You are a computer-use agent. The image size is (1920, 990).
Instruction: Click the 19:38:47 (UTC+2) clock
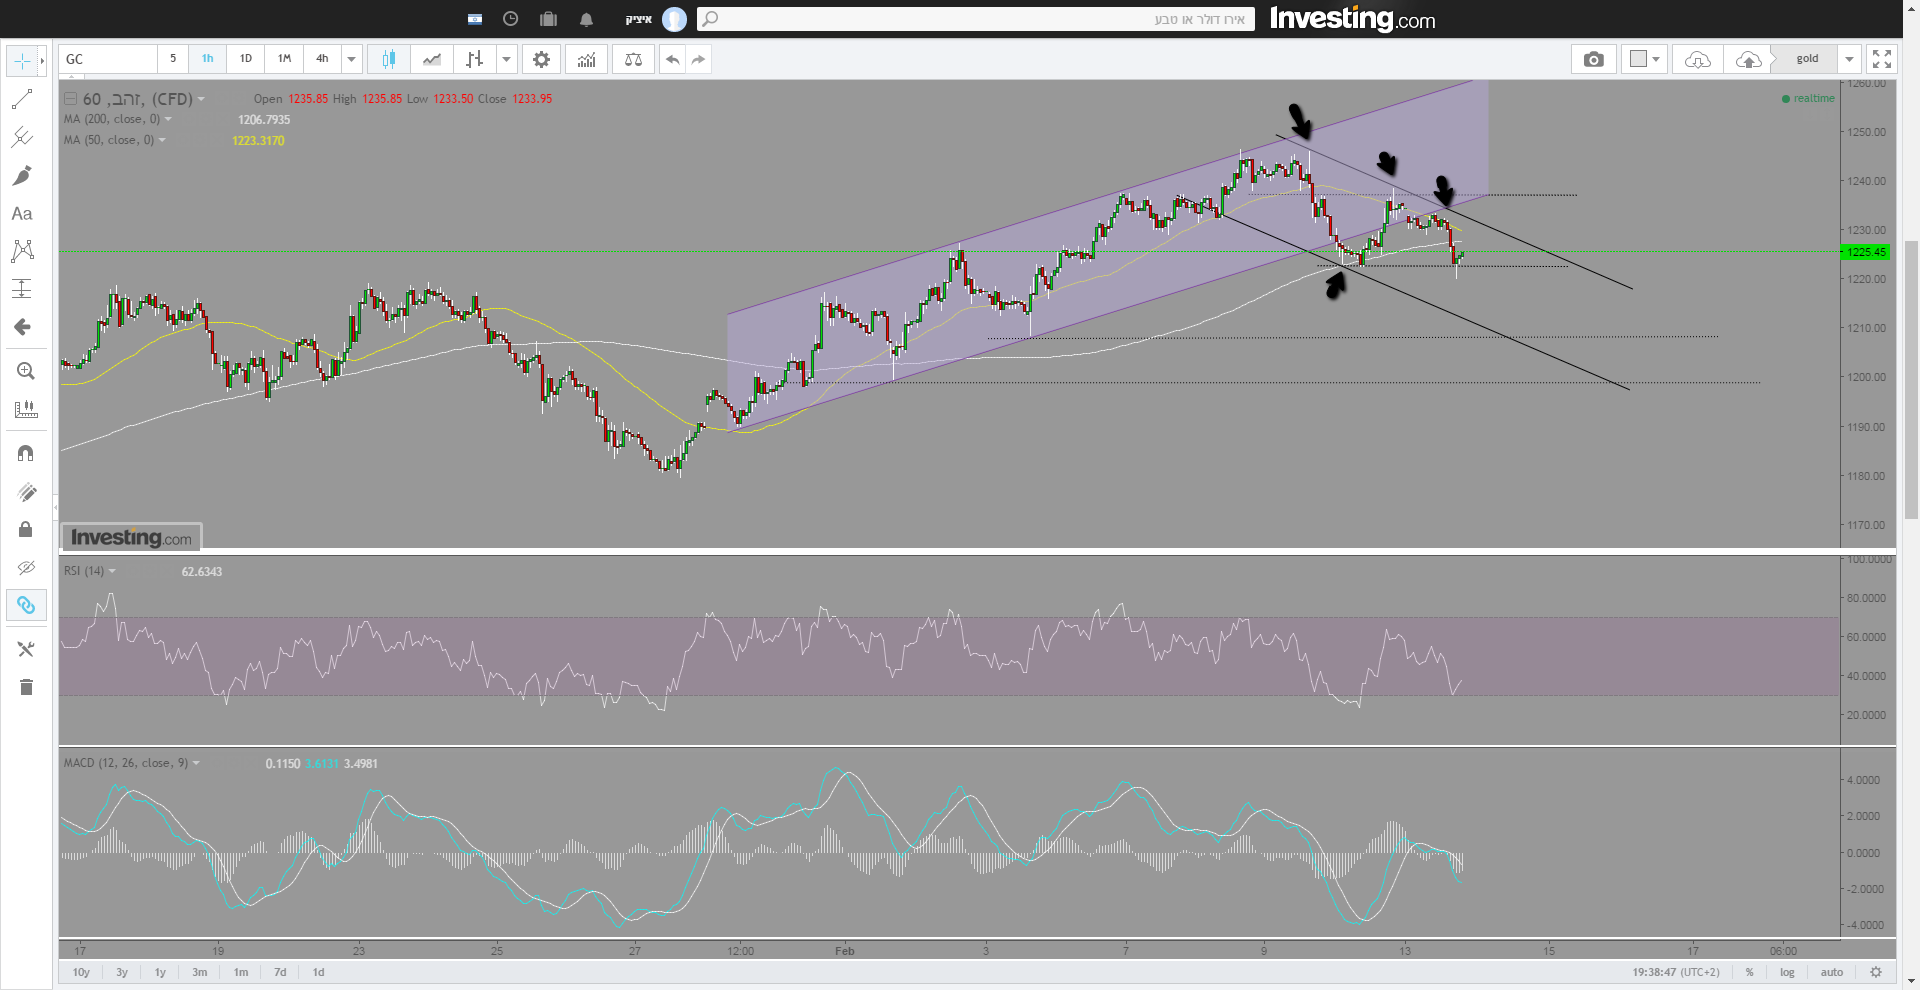pos(1676,972)
